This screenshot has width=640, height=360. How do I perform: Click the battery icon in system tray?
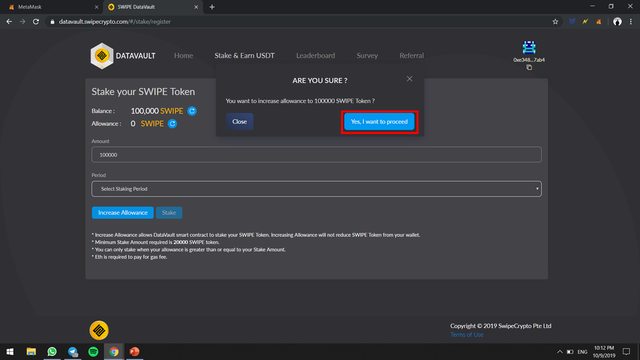(570, 352)
